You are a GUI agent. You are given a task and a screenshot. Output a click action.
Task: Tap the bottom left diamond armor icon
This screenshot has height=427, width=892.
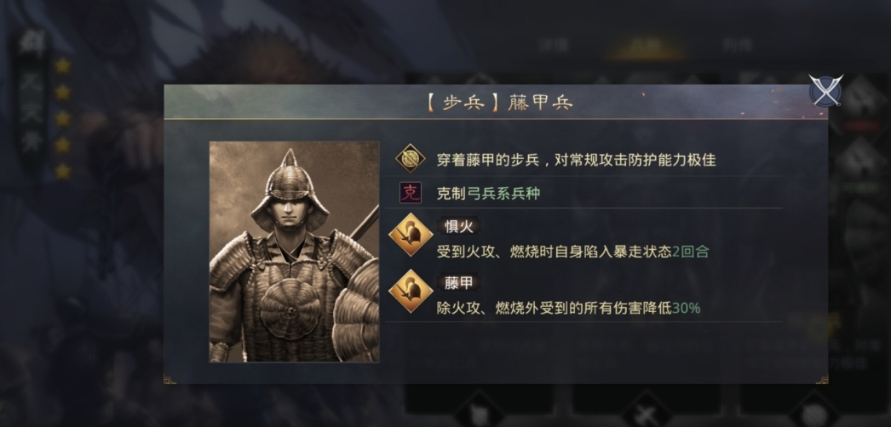[479, 411]
